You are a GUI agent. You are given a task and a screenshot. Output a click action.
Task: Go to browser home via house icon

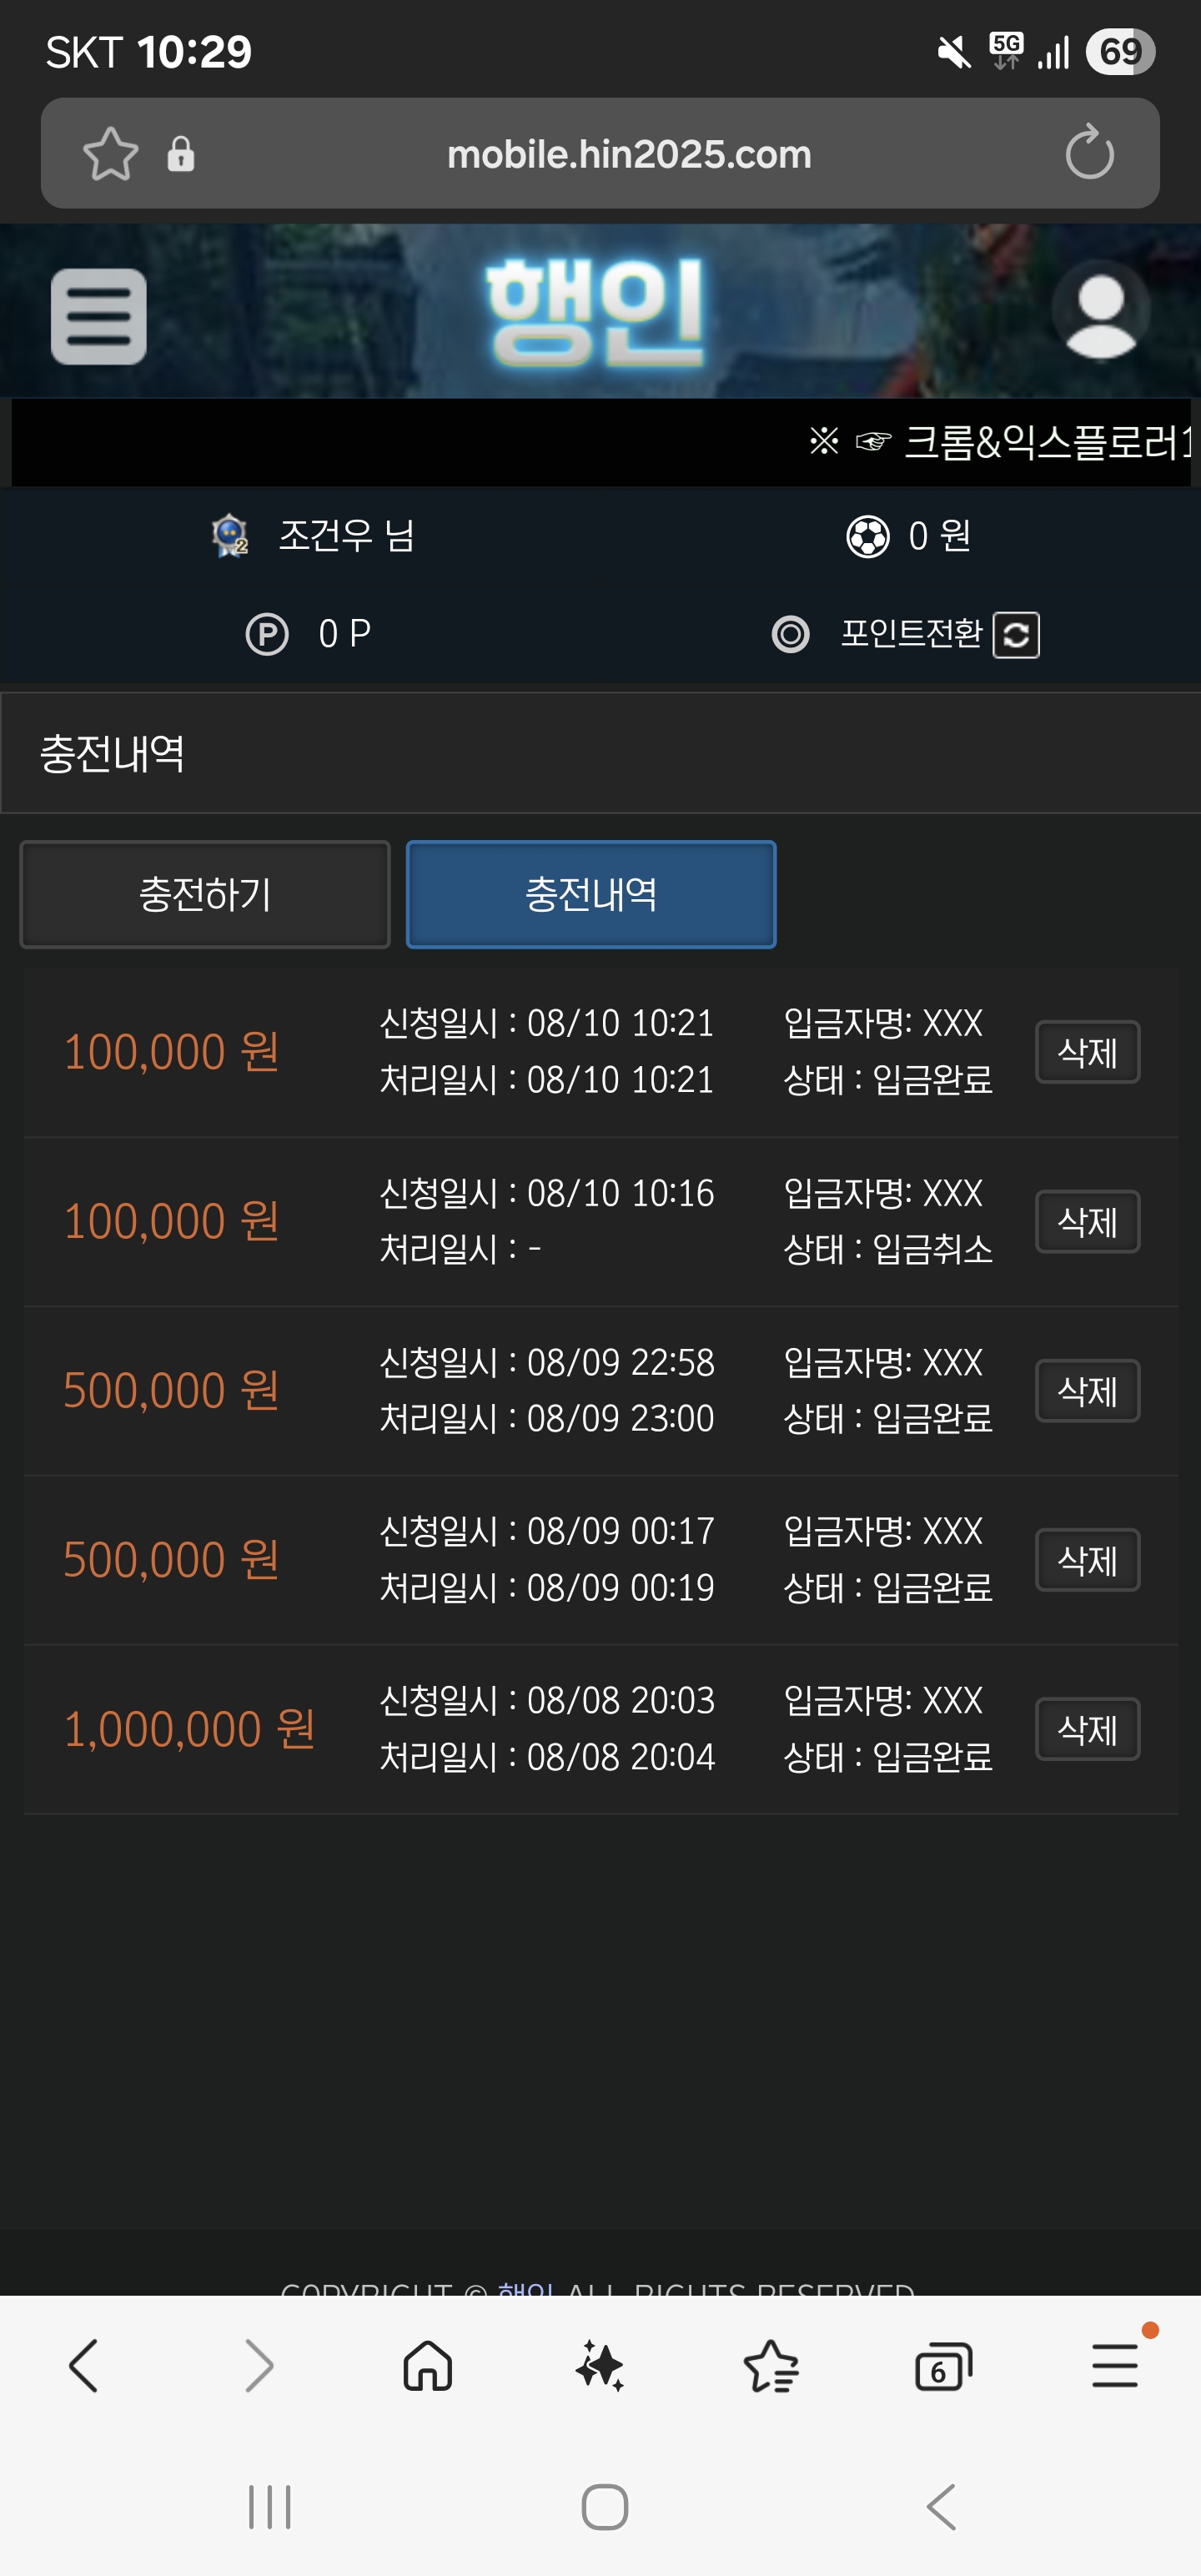pyautogui.click(x=428, y=2367)
